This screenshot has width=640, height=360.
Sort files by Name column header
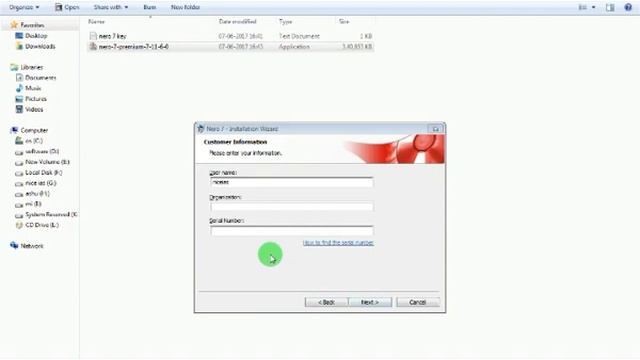point(96,22)
